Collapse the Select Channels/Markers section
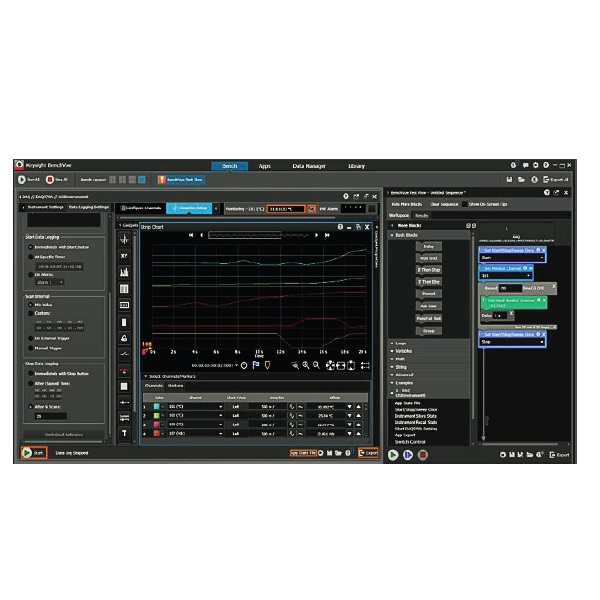 click(x=145, y=375)
